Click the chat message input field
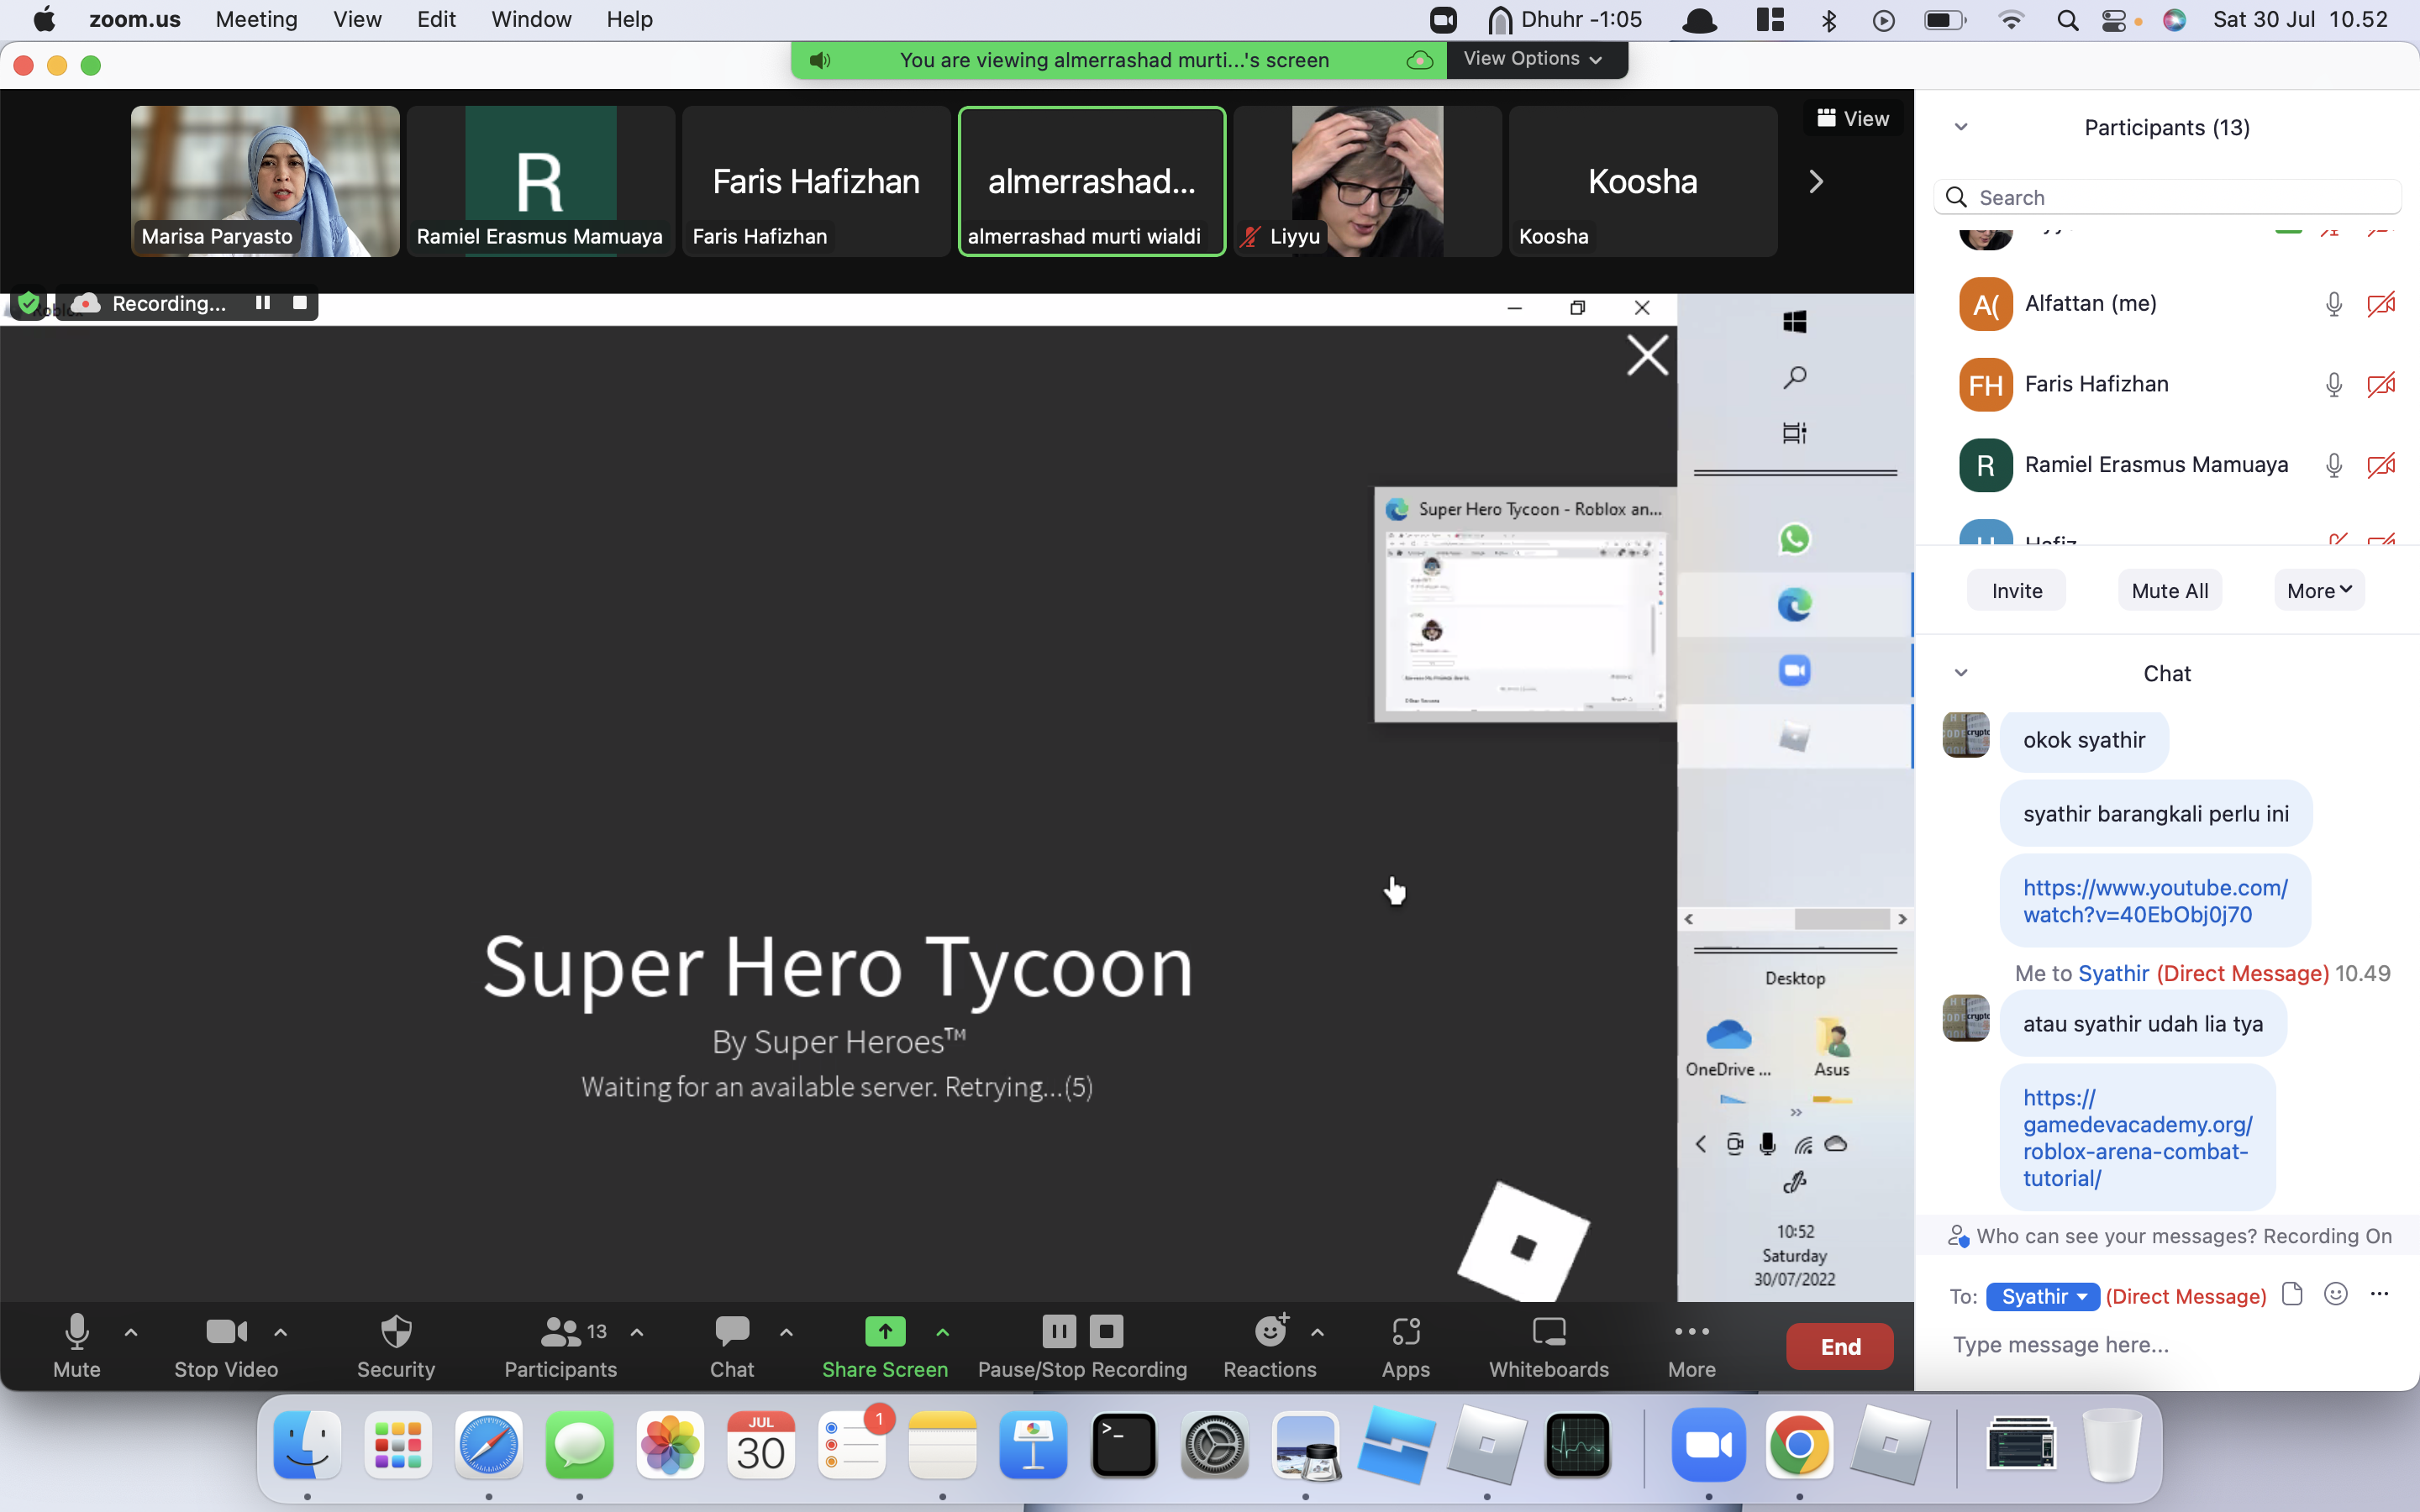2420x1512 pixels. click(x=2169, y=1343)
